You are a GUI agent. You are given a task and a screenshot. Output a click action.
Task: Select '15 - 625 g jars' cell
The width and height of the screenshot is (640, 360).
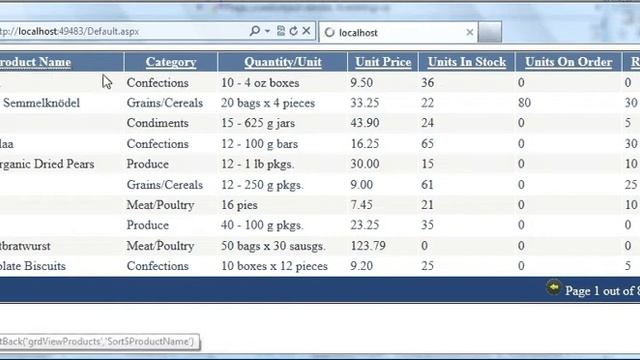tap(258, 123)
